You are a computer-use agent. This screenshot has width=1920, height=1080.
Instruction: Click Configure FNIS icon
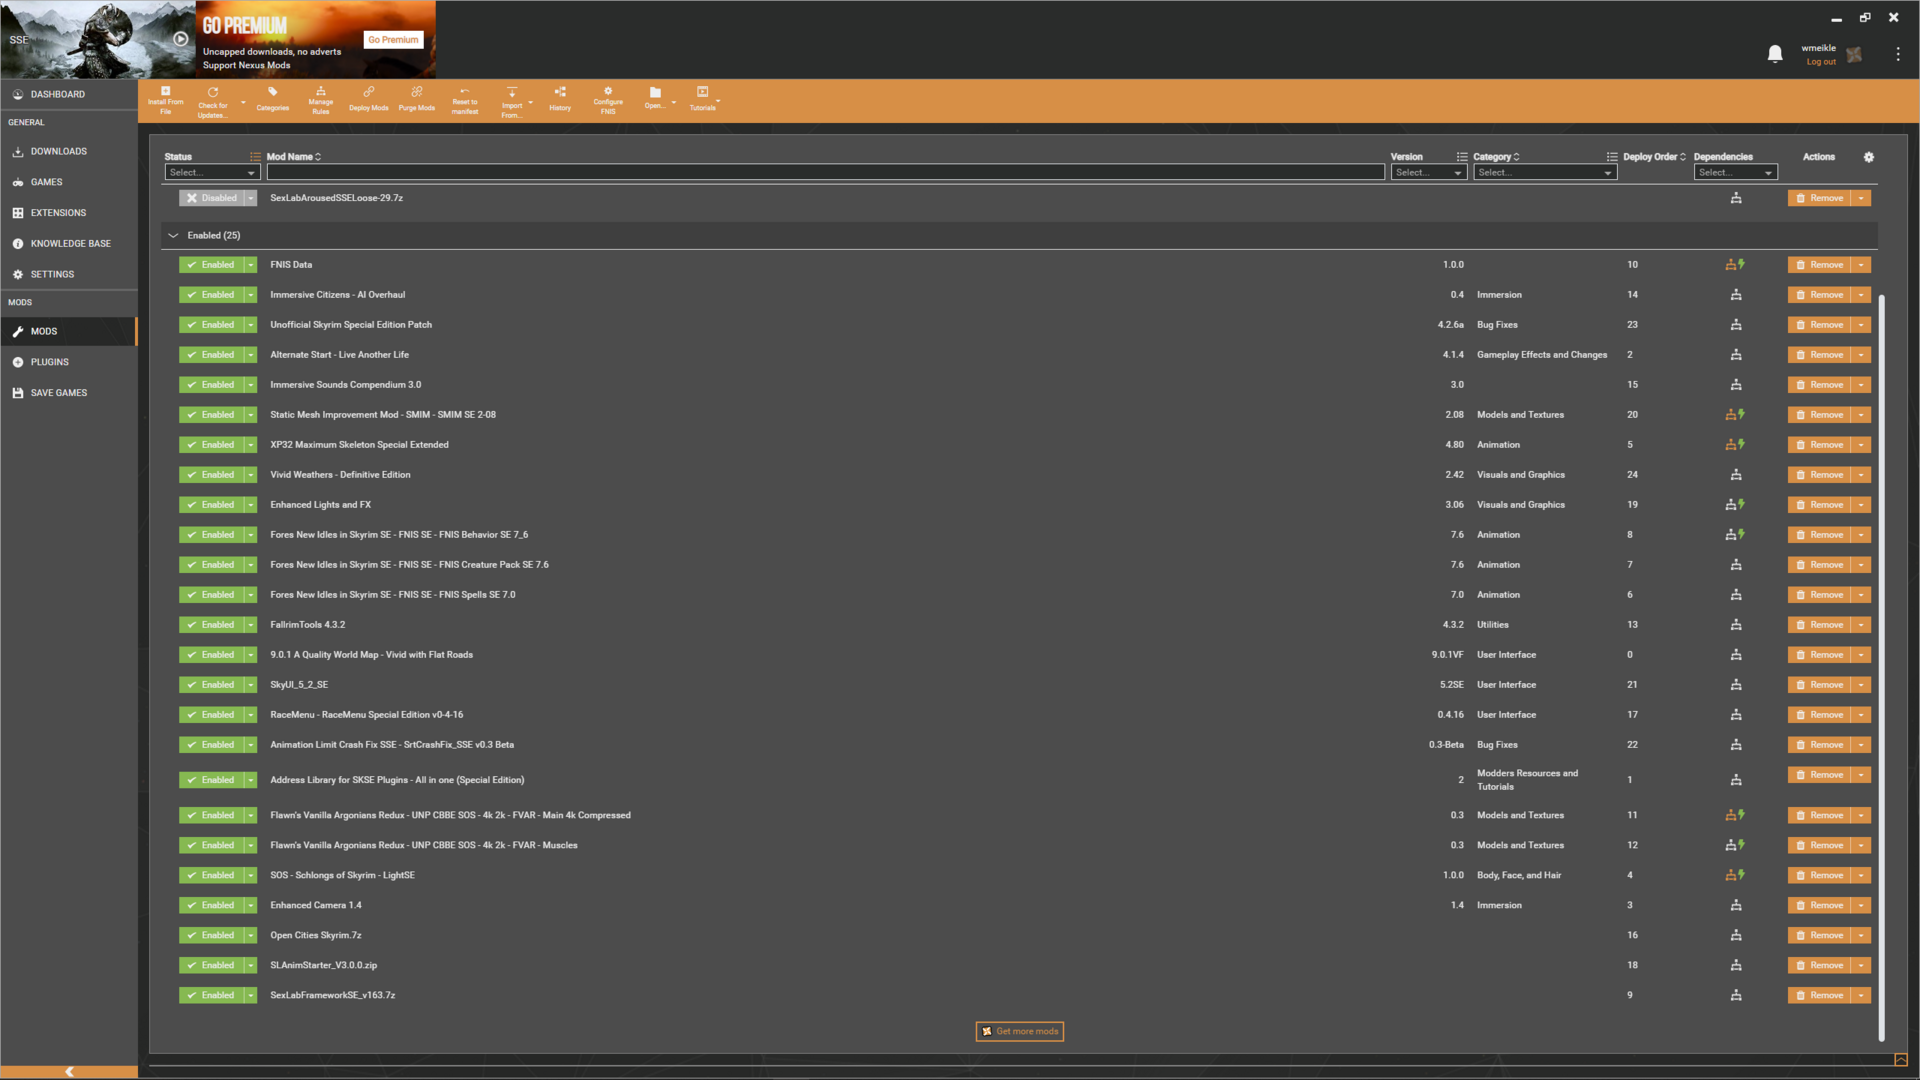pyautogui.click(x=608, y=100)
